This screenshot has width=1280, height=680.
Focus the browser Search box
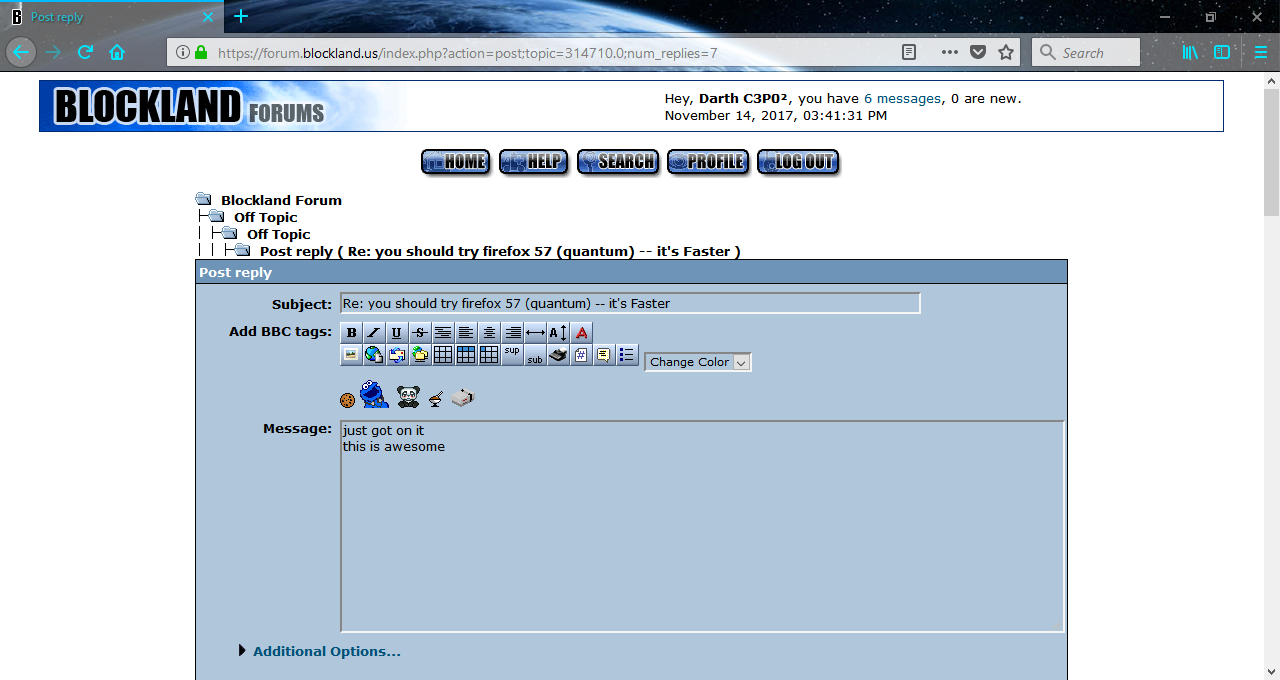tap(1086, 52)
